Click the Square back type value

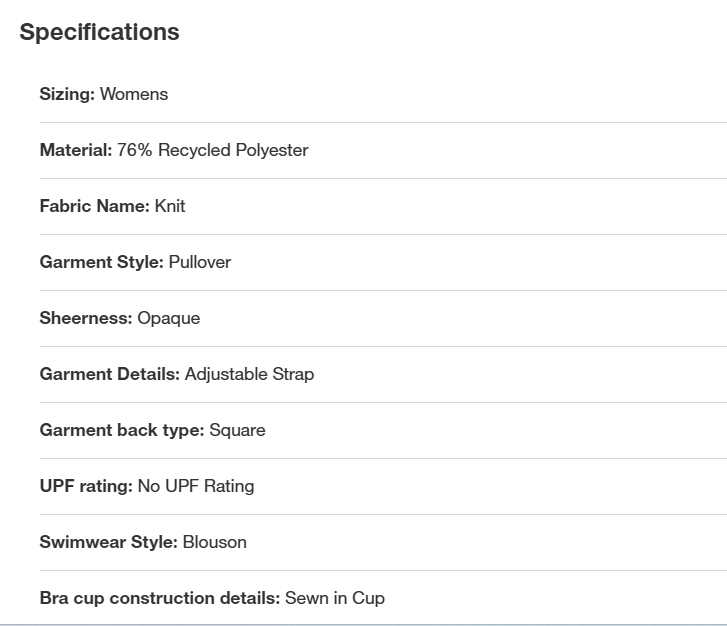pos(237,430)
